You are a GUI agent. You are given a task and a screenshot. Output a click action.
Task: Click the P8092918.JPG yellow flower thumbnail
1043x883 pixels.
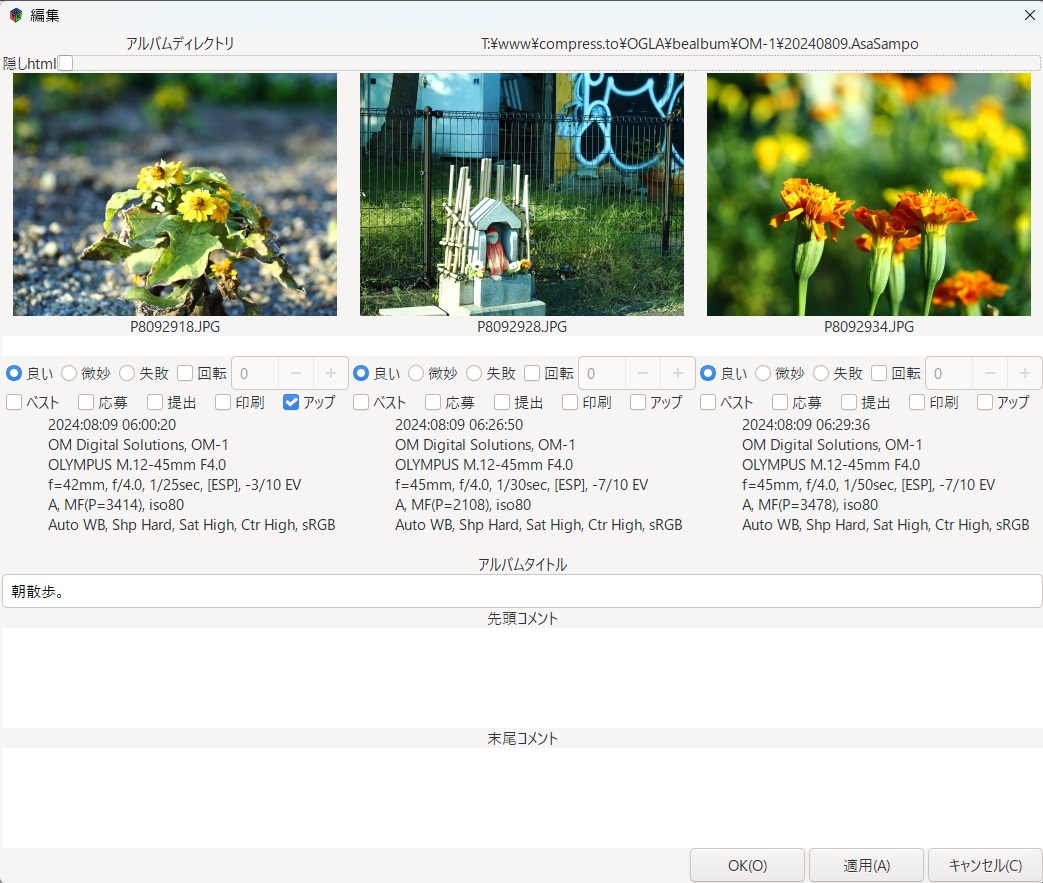click(x=175, y=194)
